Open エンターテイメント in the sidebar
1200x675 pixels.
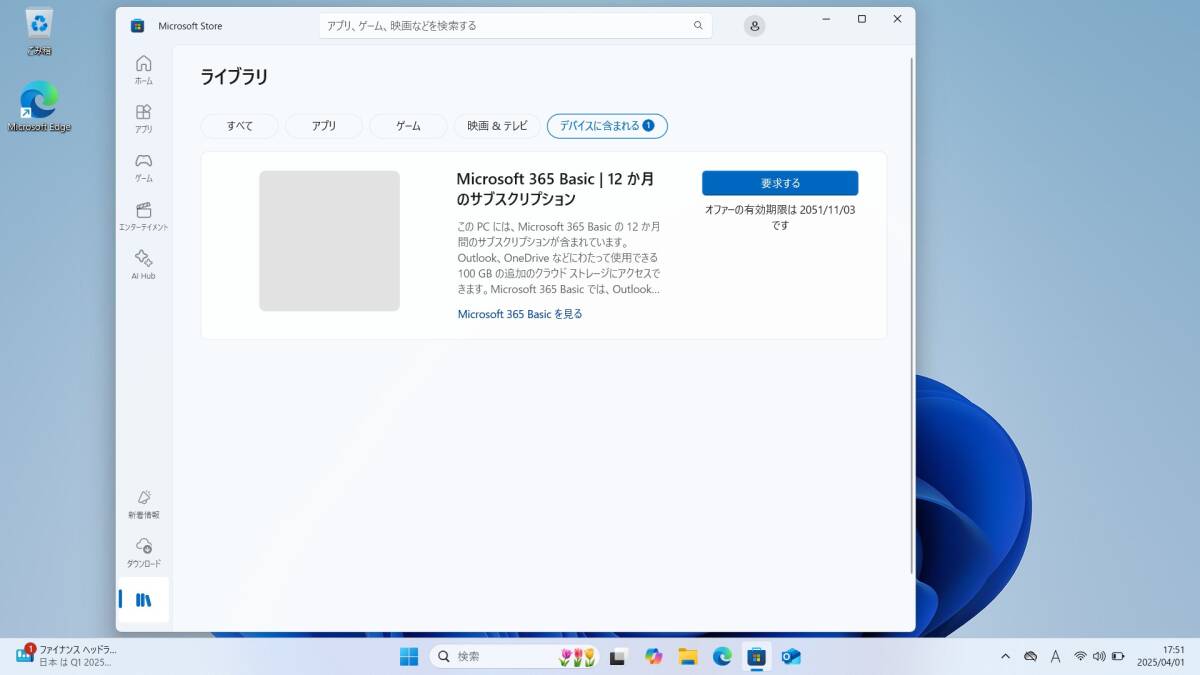click(x=143, y=216)
